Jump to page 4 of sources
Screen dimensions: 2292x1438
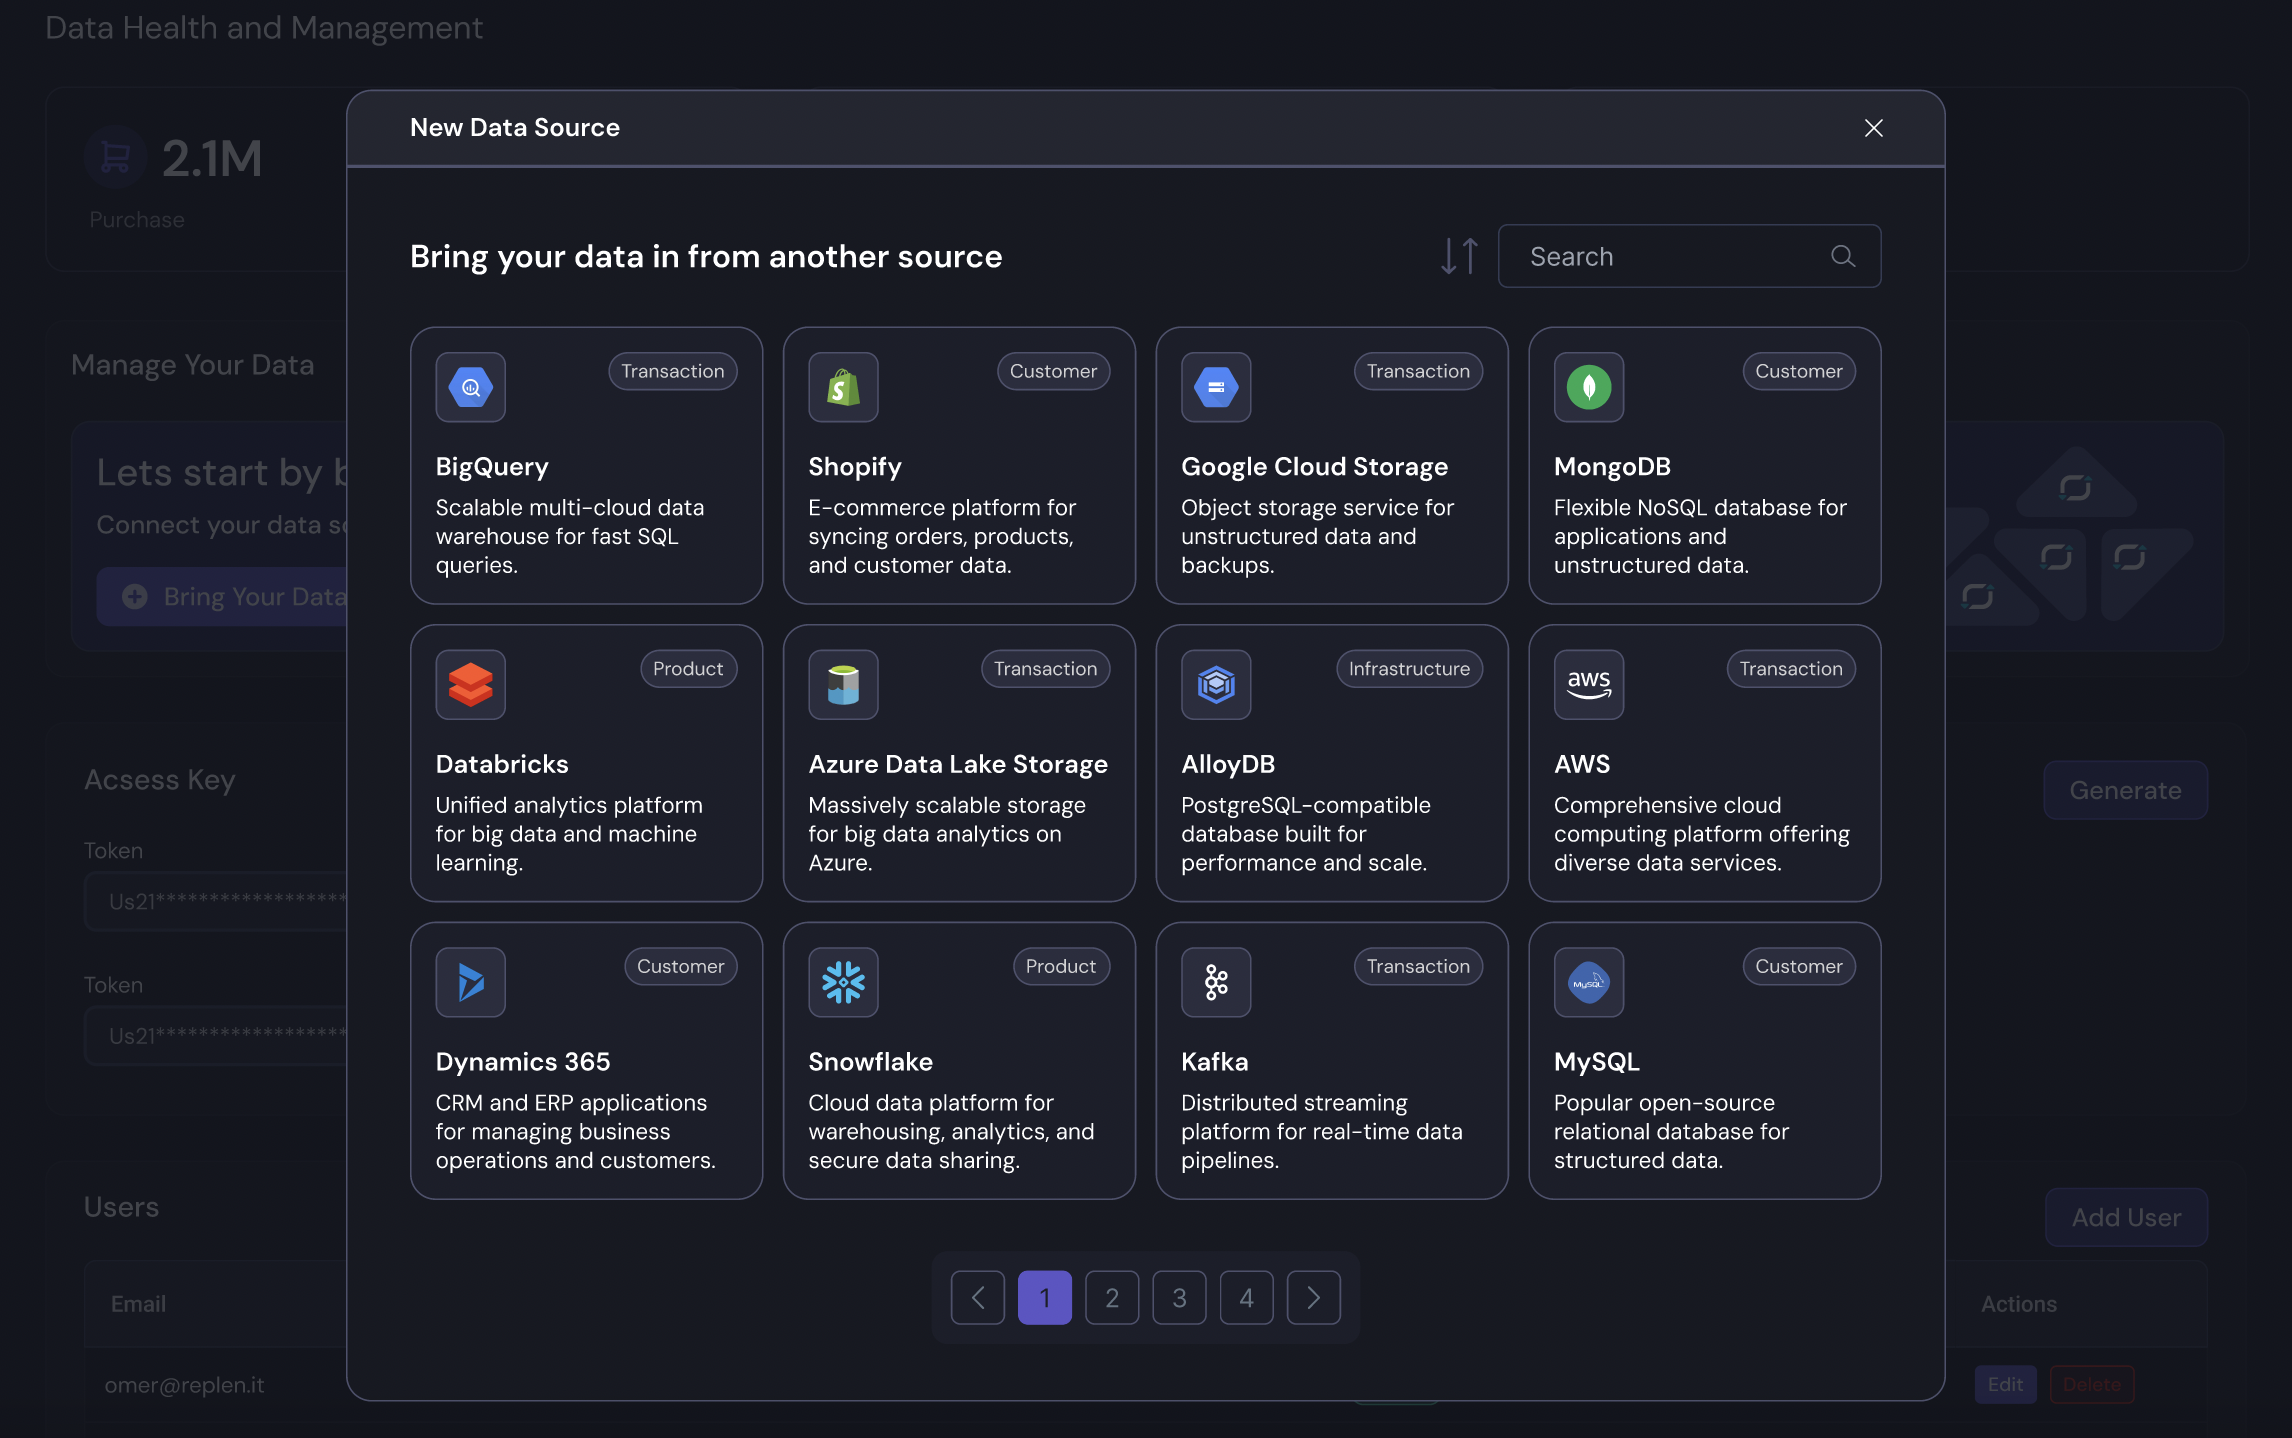(x=1246, y=1298)
